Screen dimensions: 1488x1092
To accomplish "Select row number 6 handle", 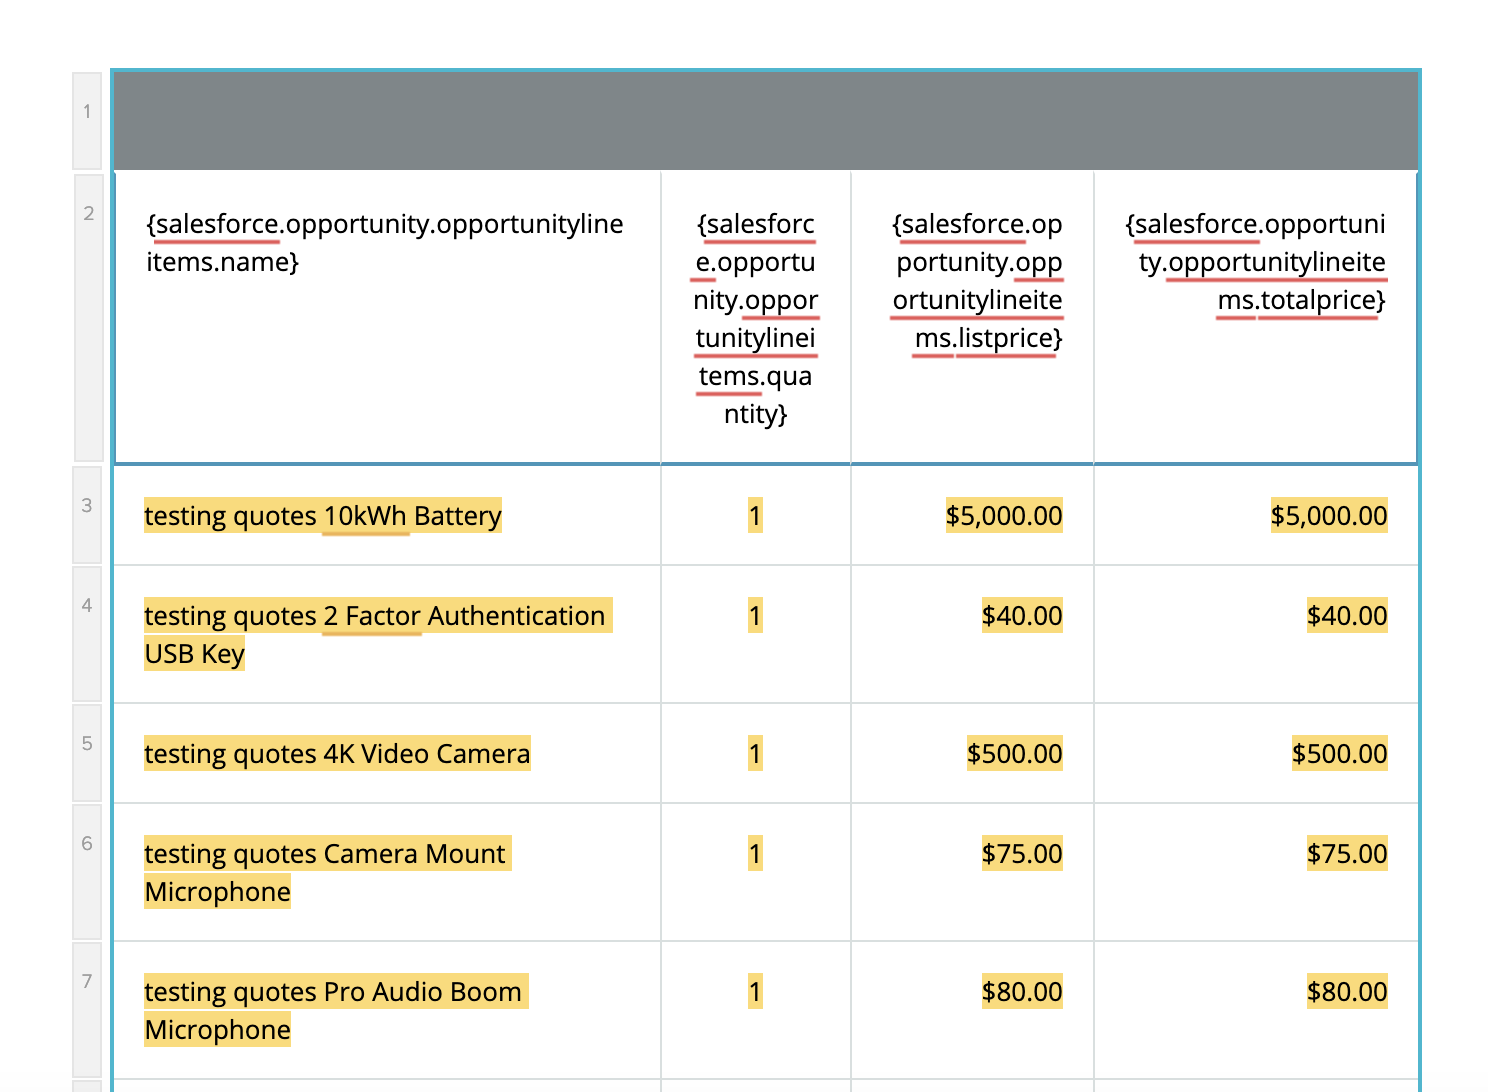I will [87, 872].
